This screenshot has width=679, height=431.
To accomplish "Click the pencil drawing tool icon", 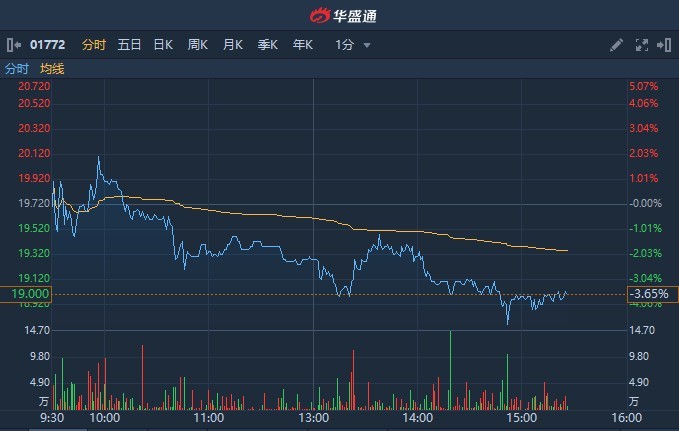I will [x=616, y=45].
